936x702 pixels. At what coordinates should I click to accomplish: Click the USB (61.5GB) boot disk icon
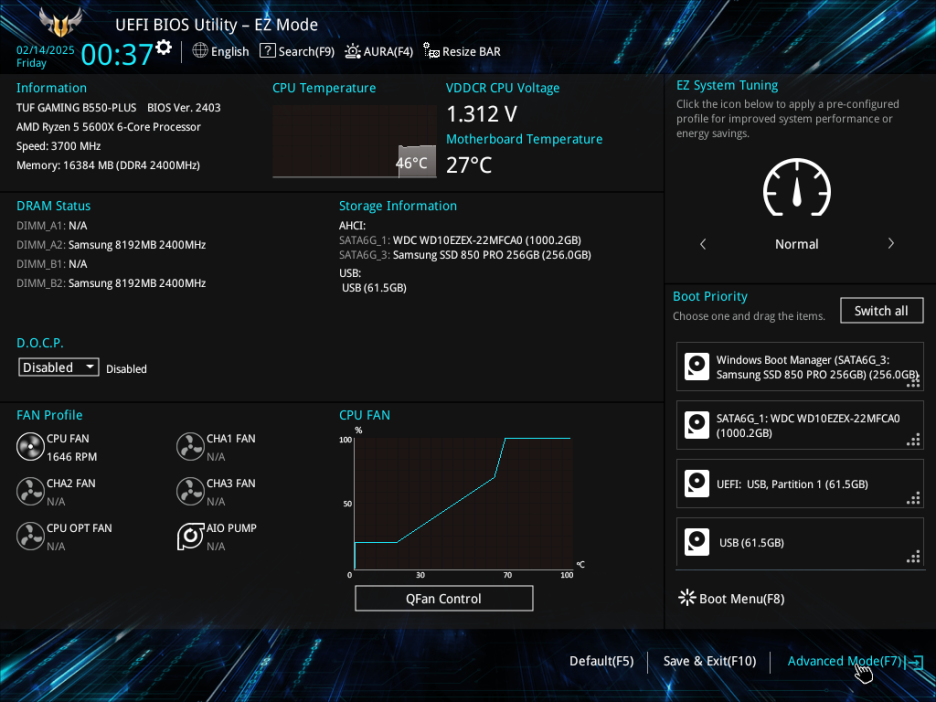click(697, 542)
